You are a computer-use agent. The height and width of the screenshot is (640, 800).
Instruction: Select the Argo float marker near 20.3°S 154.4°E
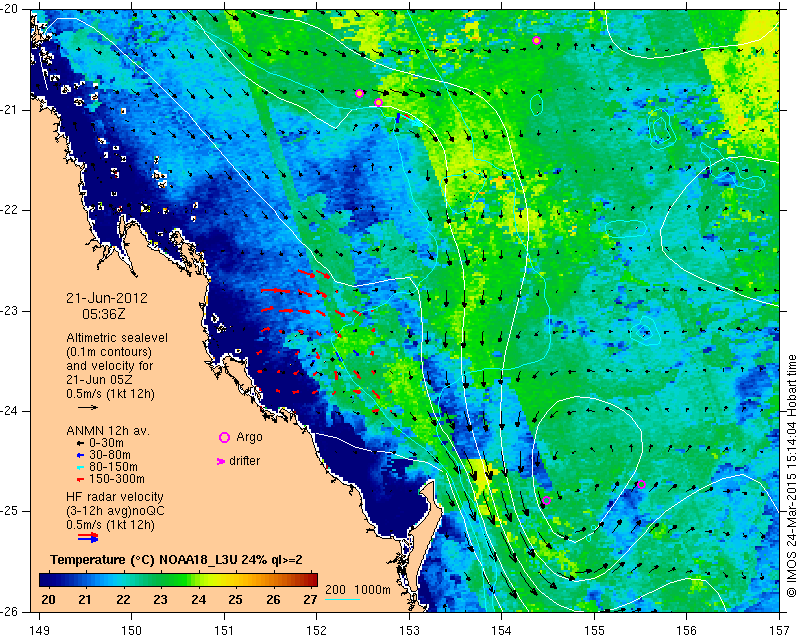[x=536, y=41]
